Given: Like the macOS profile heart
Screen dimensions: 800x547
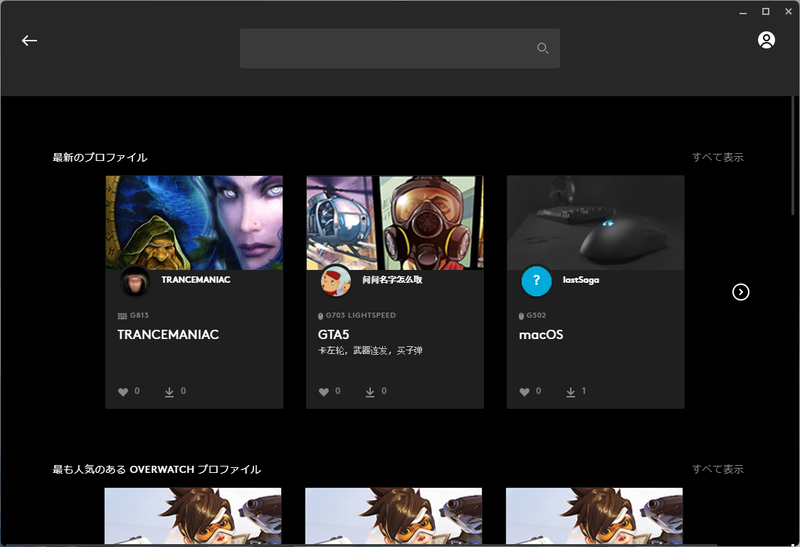Looking at the screenshot, I should [524, 392].
